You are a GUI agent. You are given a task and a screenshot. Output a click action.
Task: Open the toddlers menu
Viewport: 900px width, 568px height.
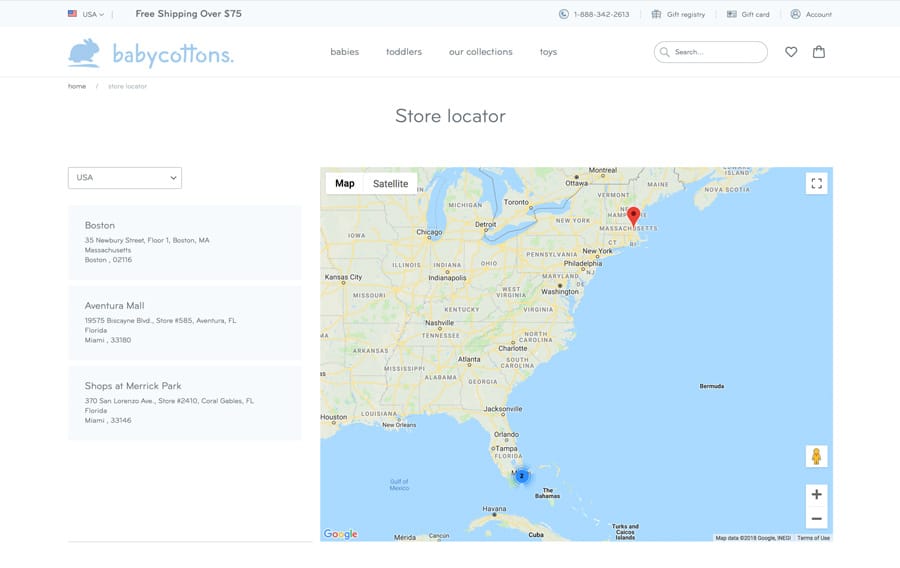tap(404, 52)
